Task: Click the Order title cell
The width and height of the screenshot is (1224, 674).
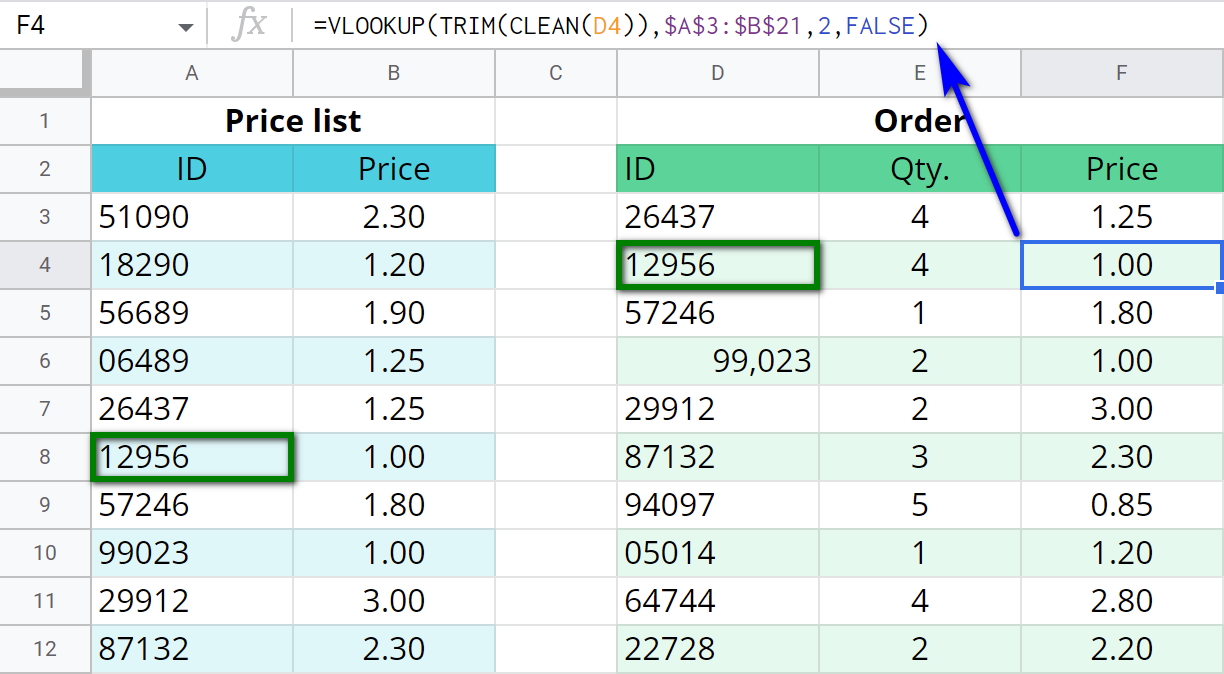Action: point(919,120)
